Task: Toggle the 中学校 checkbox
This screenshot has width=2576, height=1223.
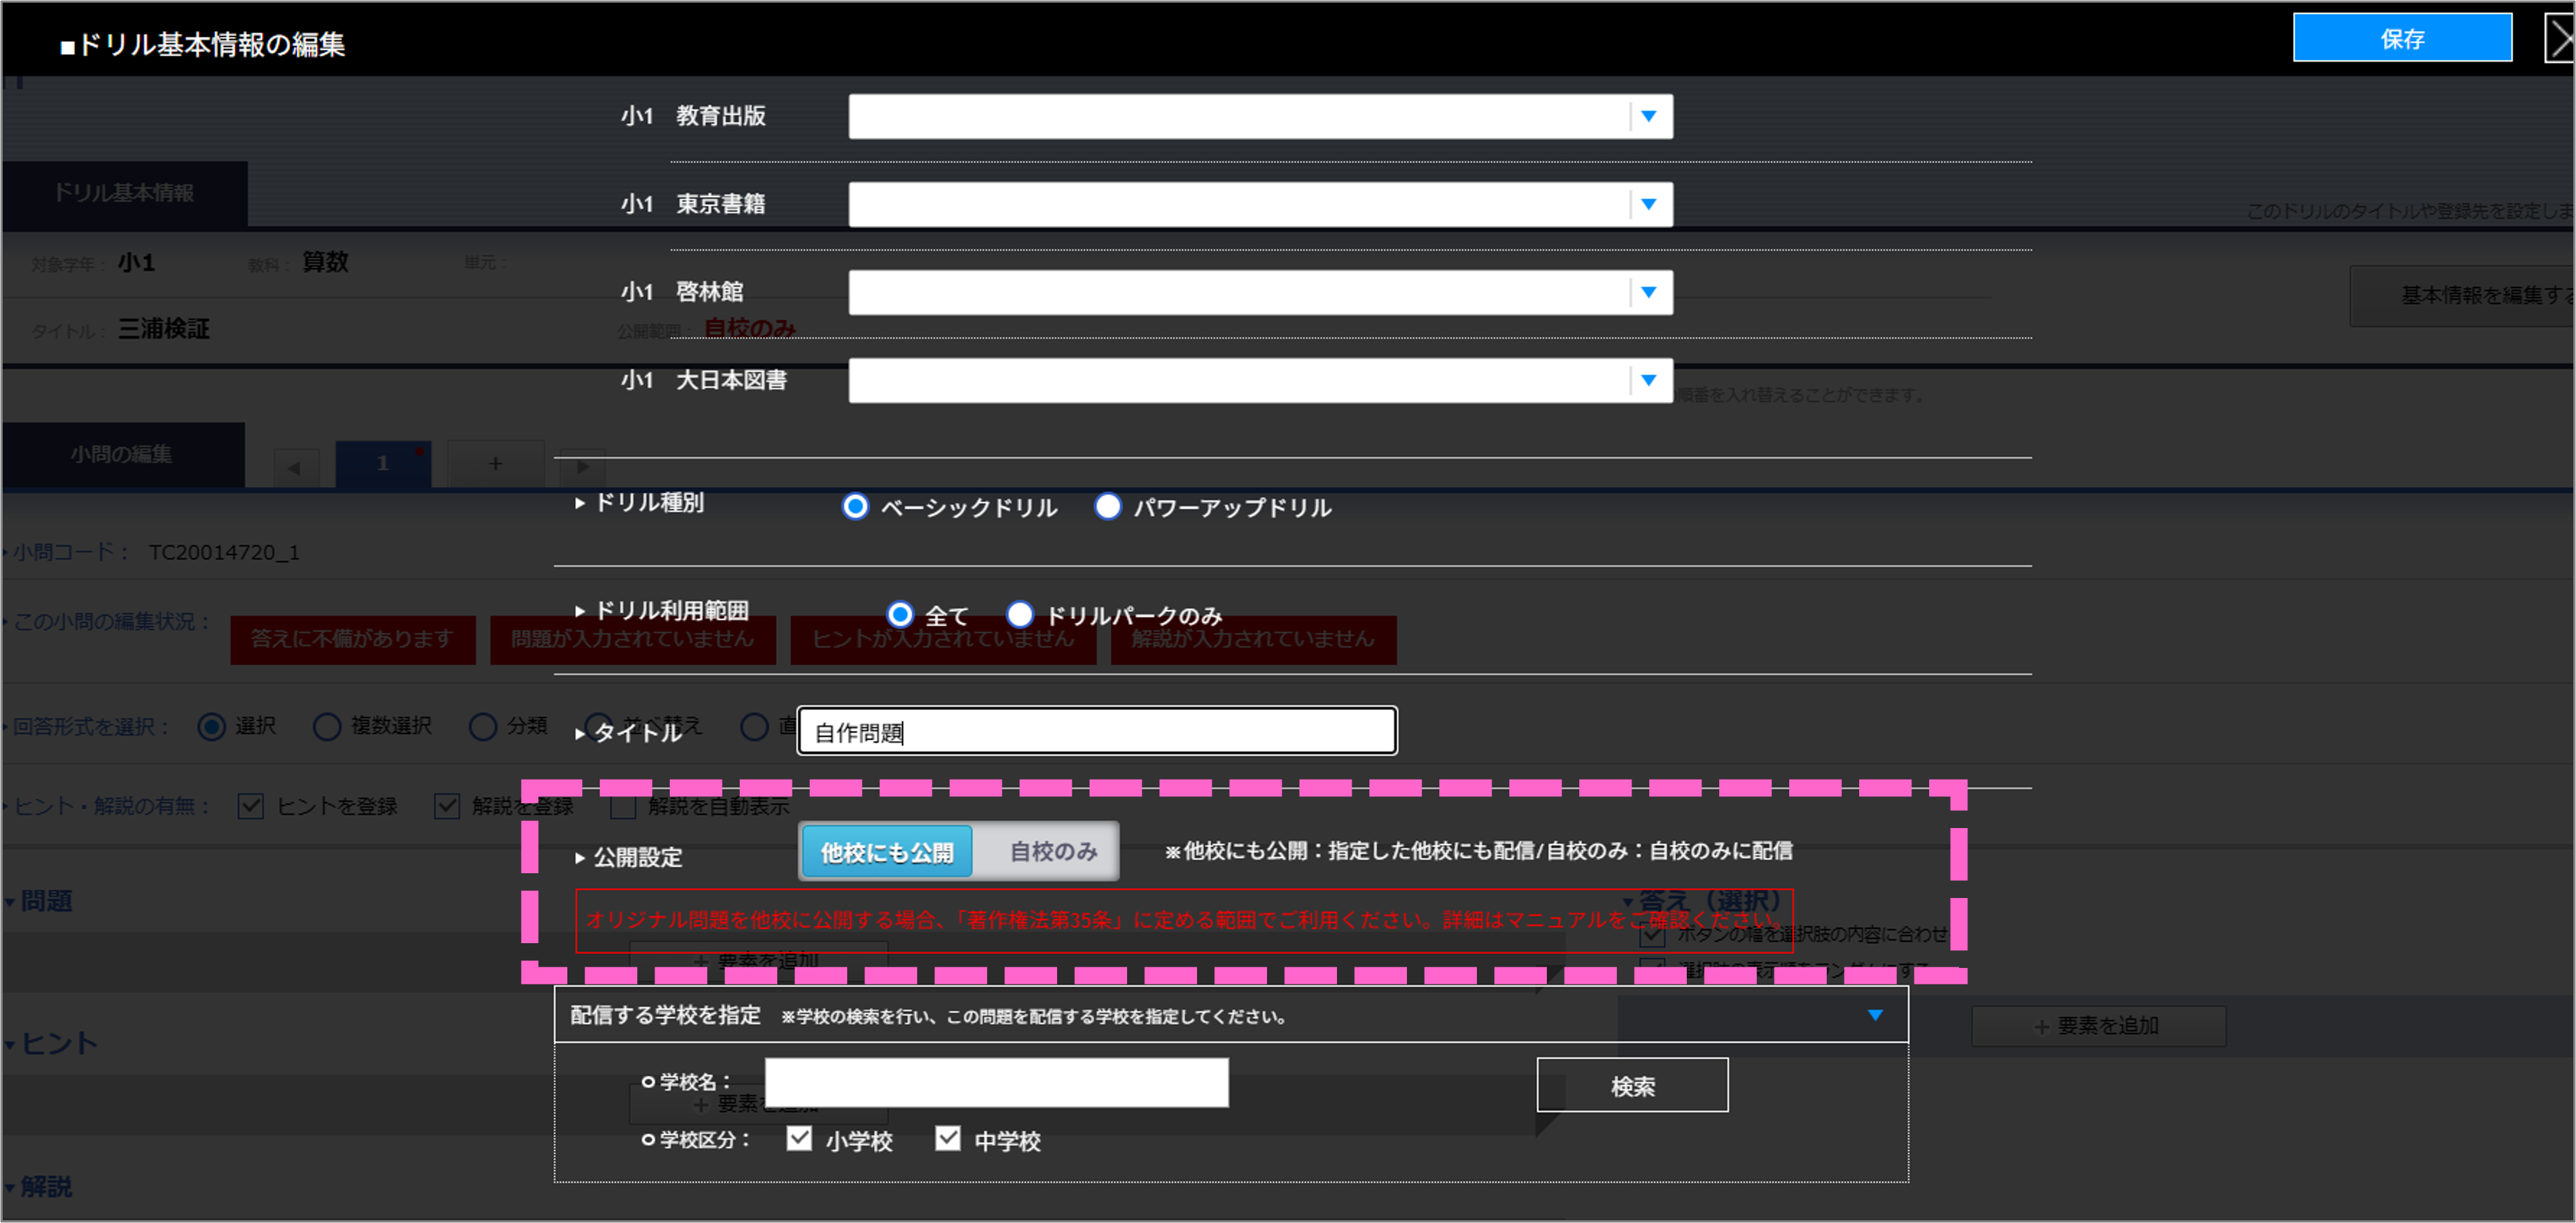Action: pyautogui.click(x=947, y=1138)
